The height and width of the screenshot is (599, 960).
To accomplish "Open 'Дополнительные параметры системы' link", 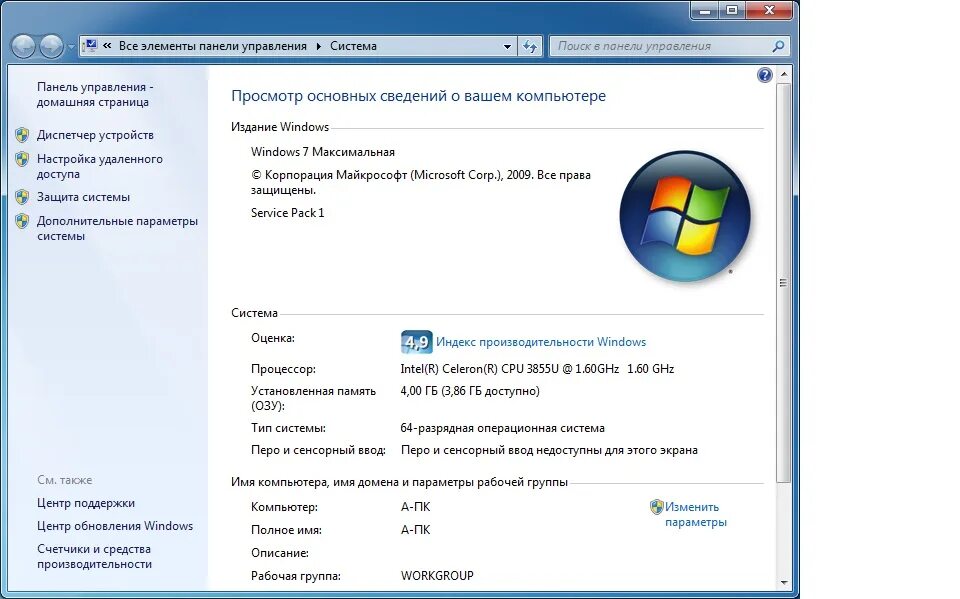I will pyautogui.click(x=118, y=228).
